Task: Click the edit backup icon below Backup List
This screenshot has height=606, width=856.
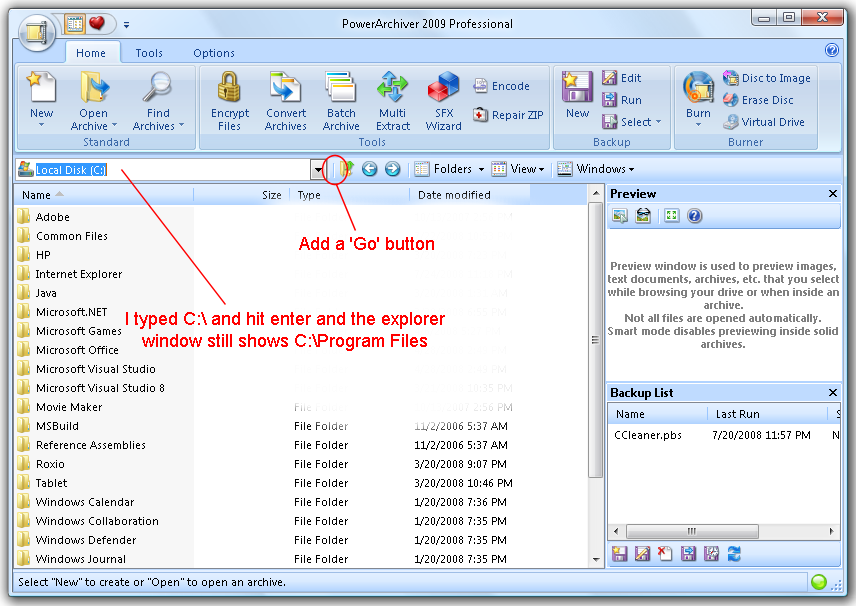Action: 642,554
